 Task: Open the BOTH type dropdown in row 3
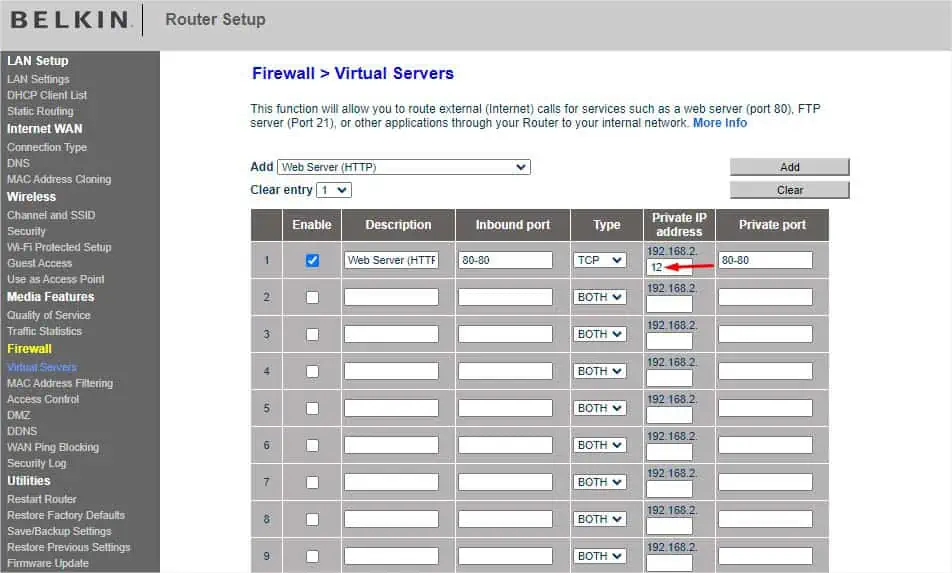(600, 334)
